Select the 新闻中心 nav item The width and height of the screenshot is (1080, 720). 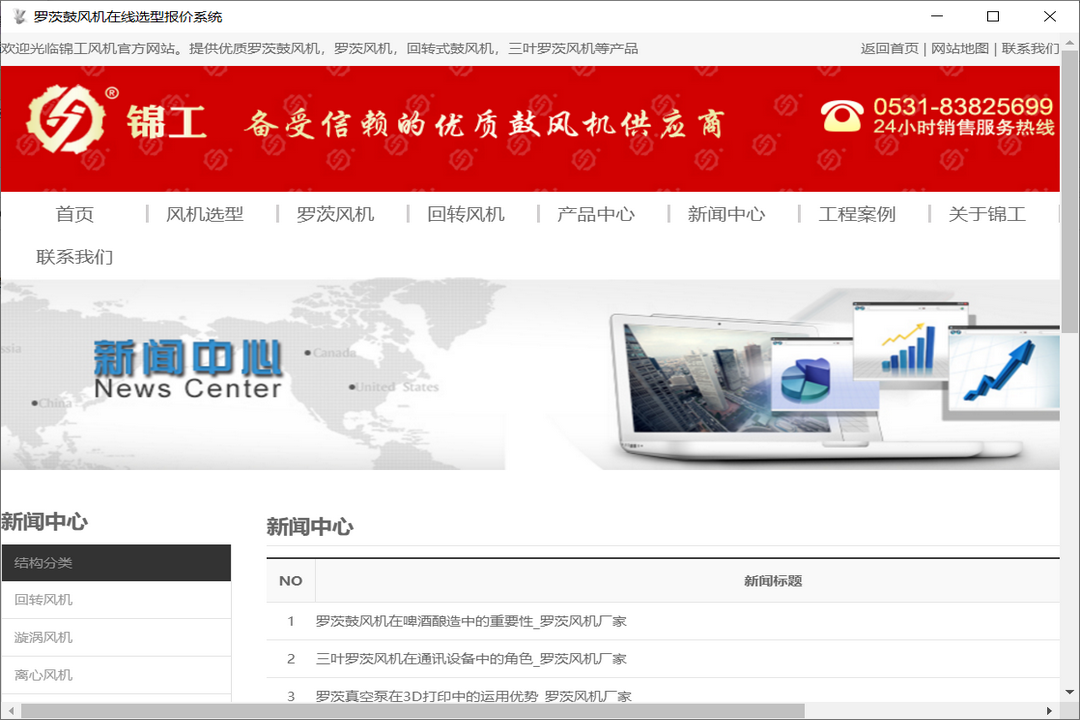tap(724, 213)
